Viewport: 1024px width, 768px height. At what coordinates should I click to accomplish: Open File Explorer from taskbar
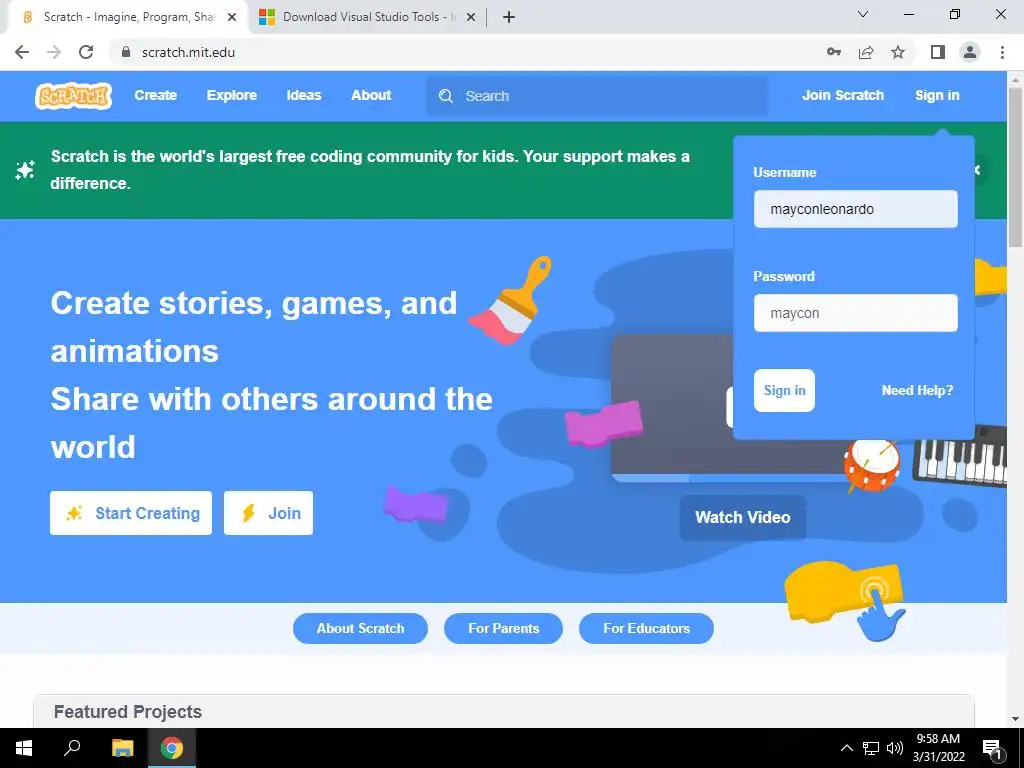(x=122, y=748)
